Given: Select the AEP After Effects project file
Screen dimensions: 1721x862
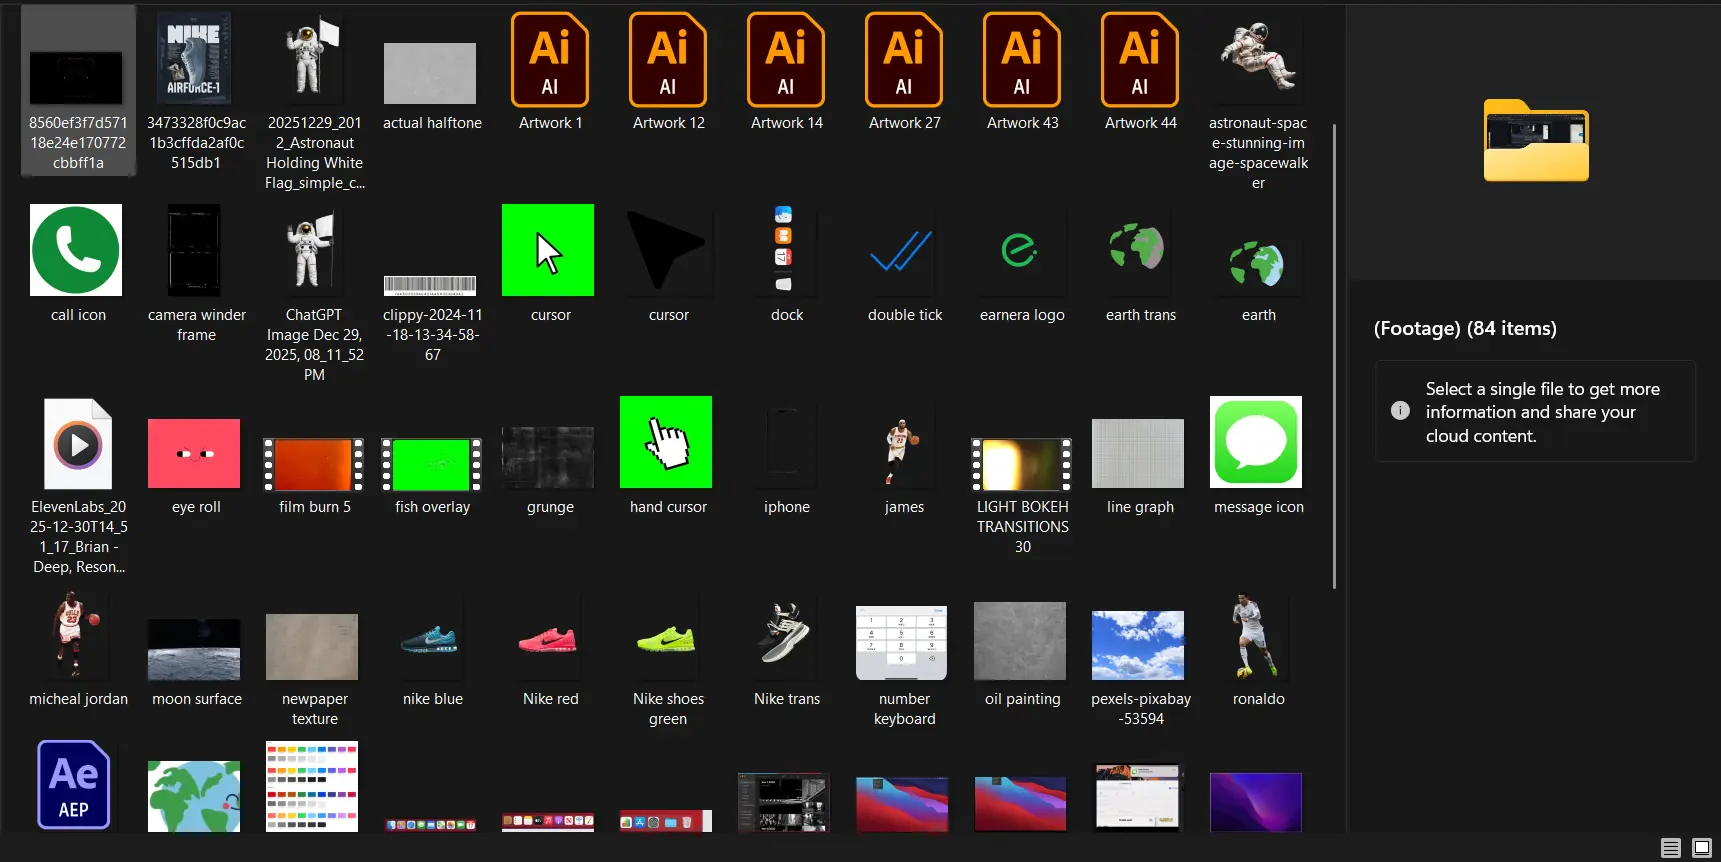Looking at the screenshot, I should pyautogui.click(x=73, y=785).
